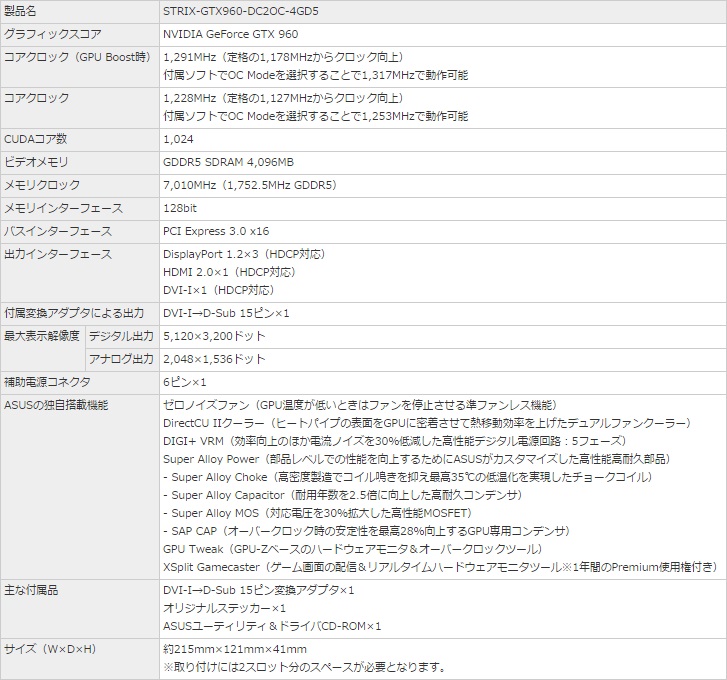This screenshot has height=680, width=727.
Task: Click the 6ピン×1 value
Action: pyautogui.click(x=185, y=382)
